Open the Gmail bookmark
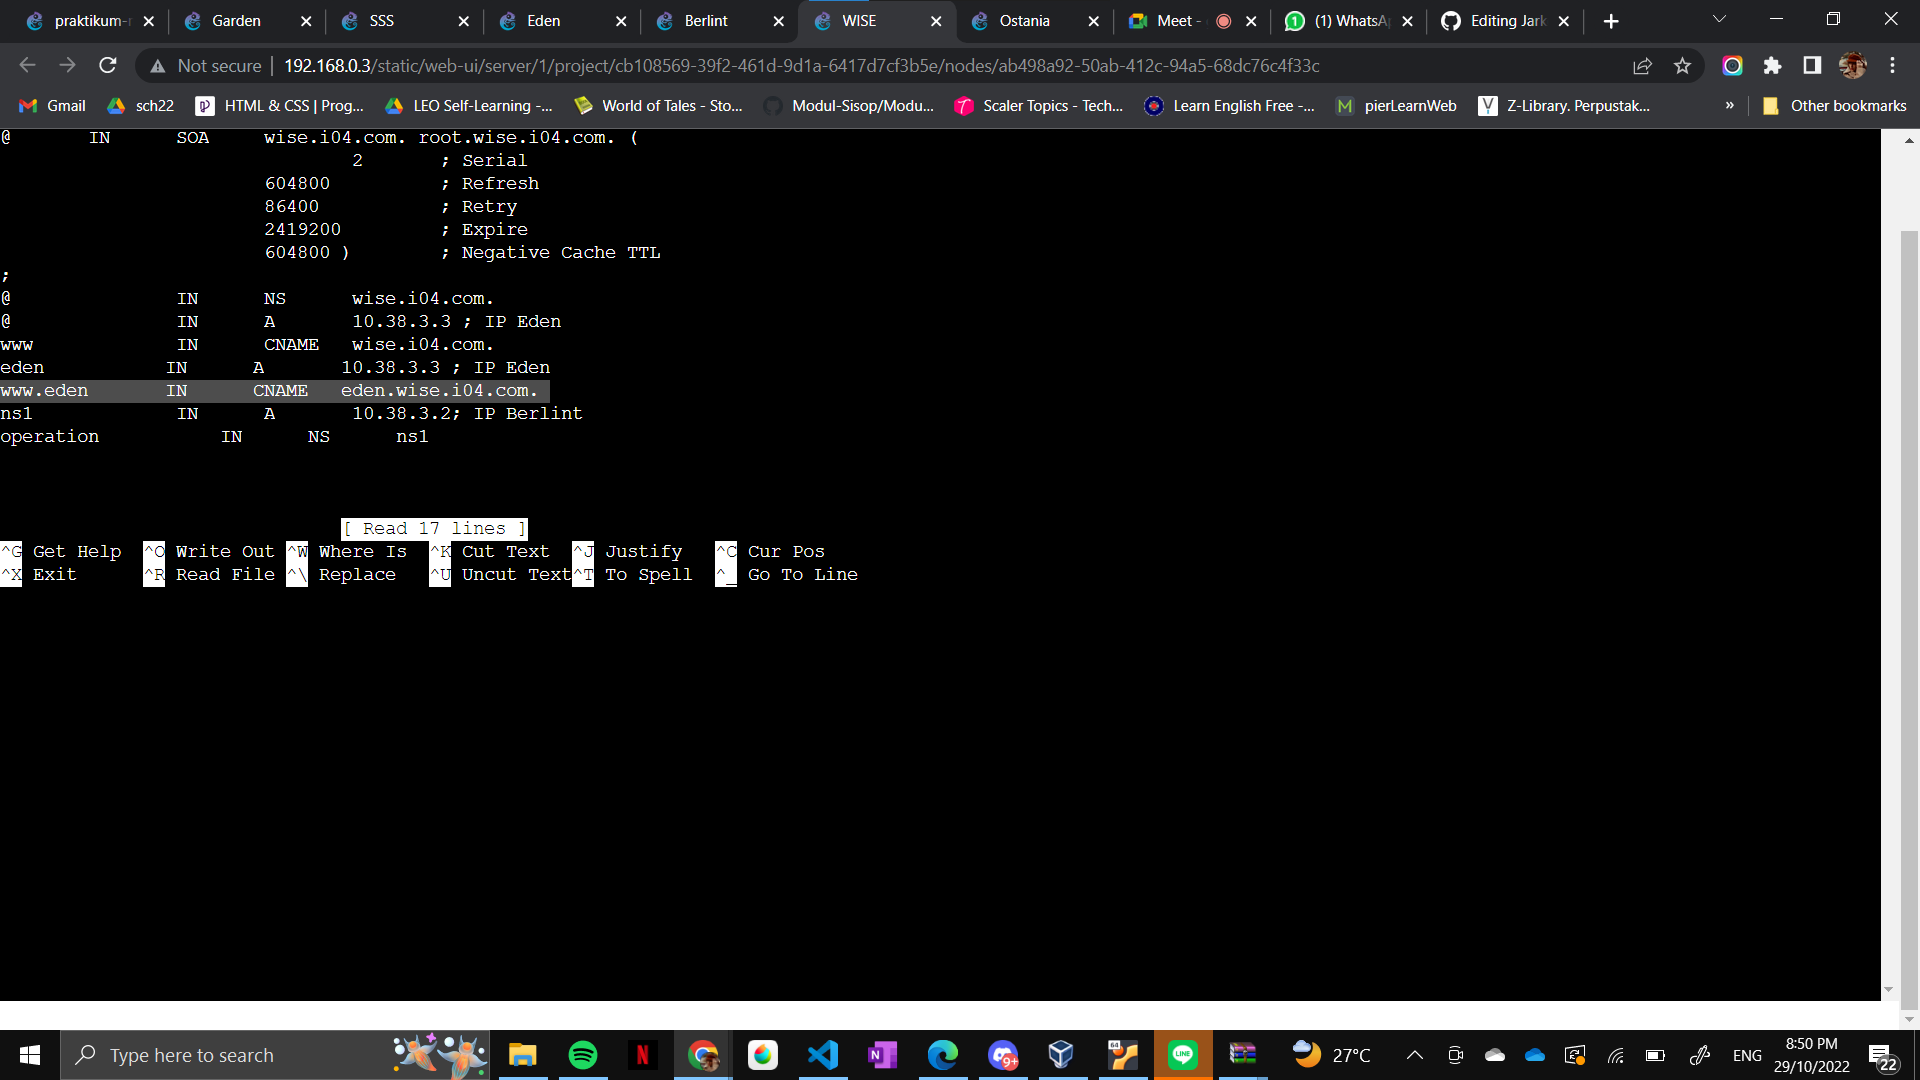The image size is (1920, 1080). click(x=50, y=105)
